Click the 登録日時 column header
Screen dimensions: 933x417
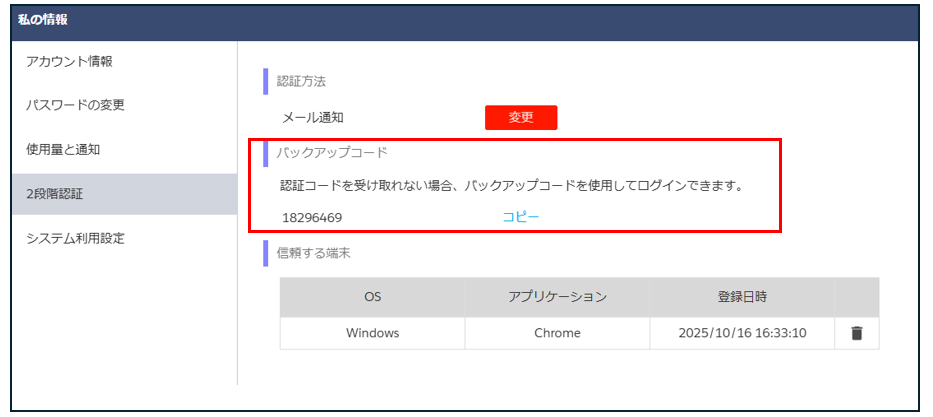click(741, 297)
